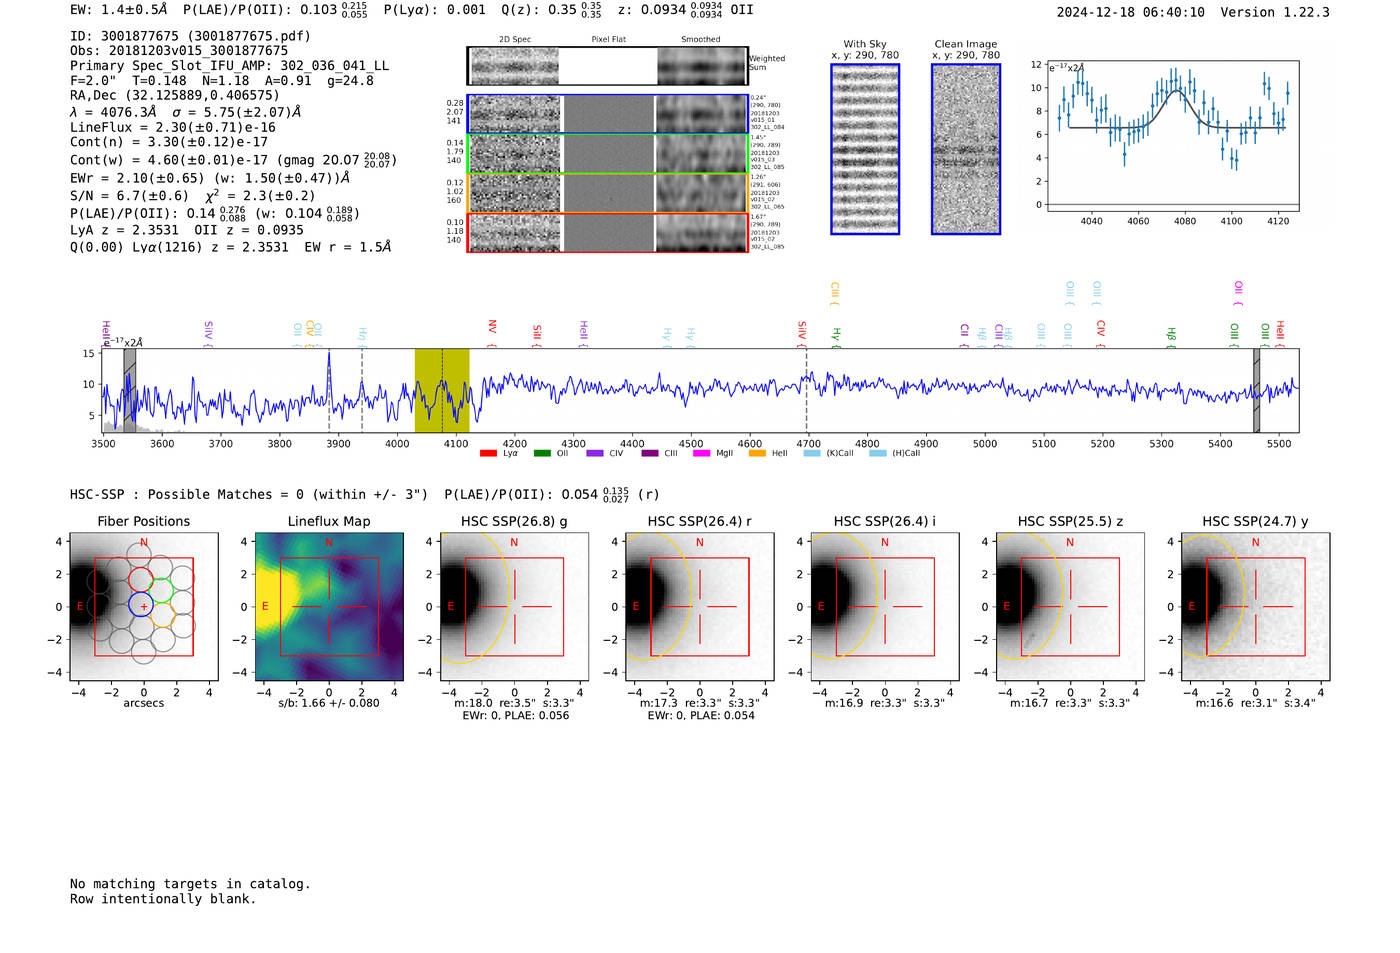Select the HSC SSP(24.7) y cutout

(1256, 606)
